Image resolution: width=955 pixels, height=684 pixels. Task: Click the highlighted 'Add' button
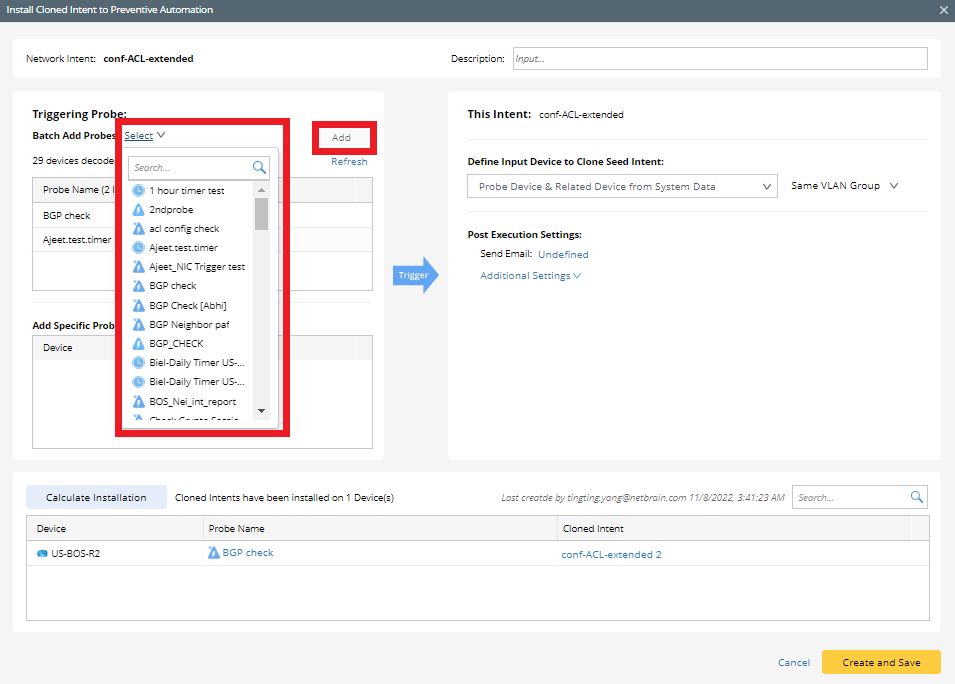[x=343, y=138]
